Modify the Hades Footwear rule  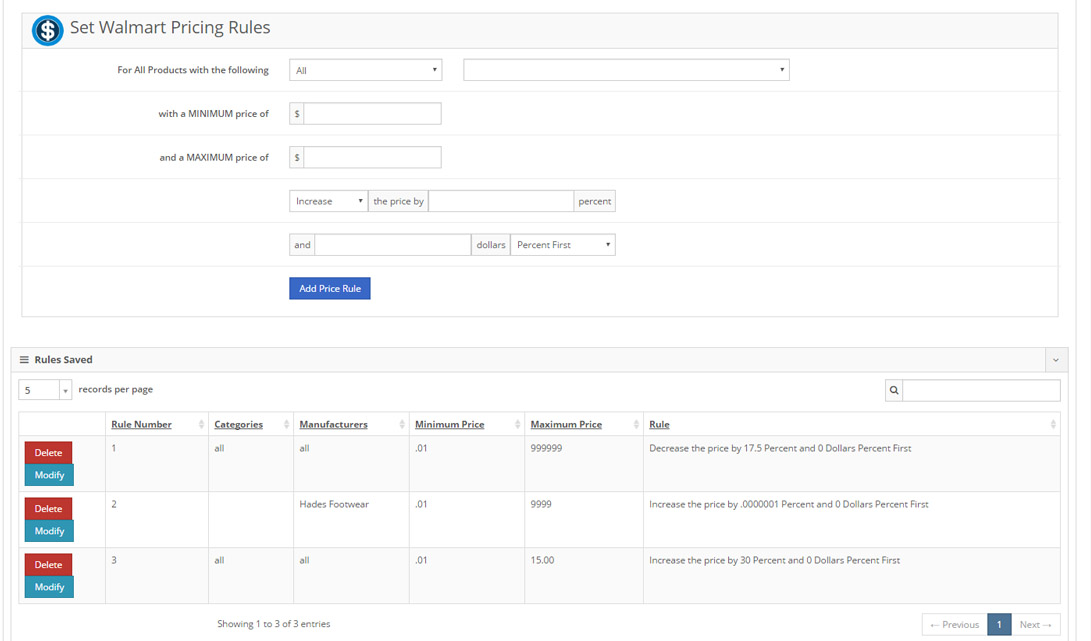pos(49,531)
